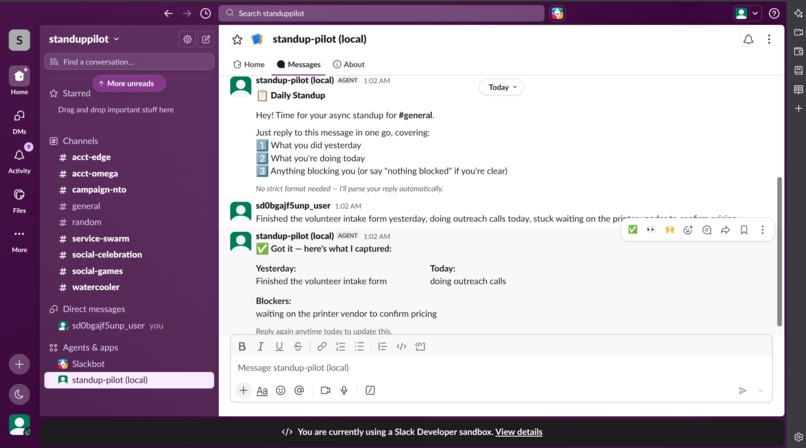The height and width of the screenshot is (448, 806).
Task: Click the More unreads button
Action: tap(129, 83)
